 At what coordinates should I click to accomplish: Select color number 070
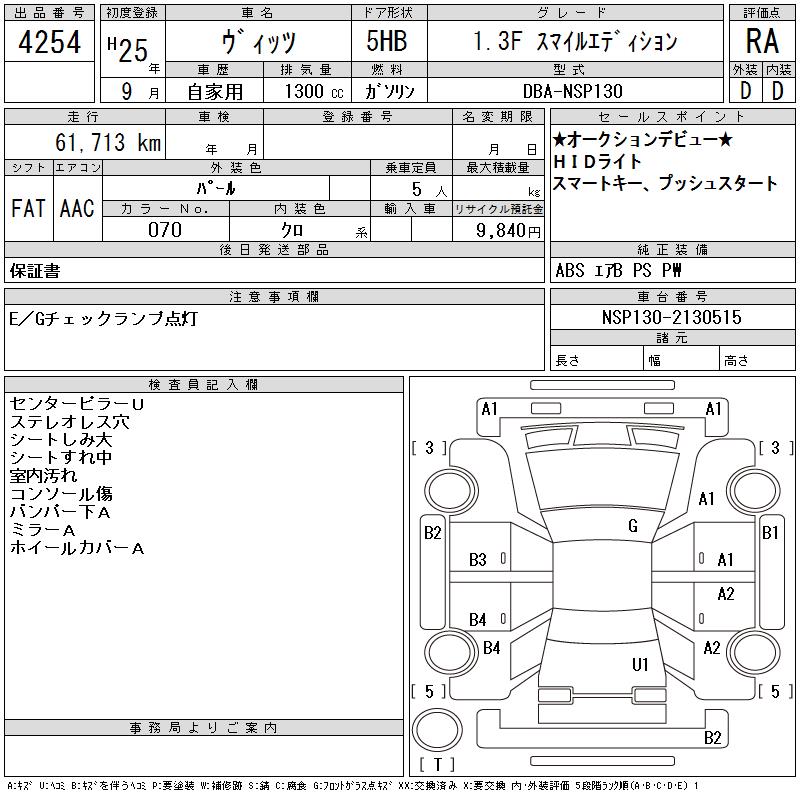(x=165, y=230)
